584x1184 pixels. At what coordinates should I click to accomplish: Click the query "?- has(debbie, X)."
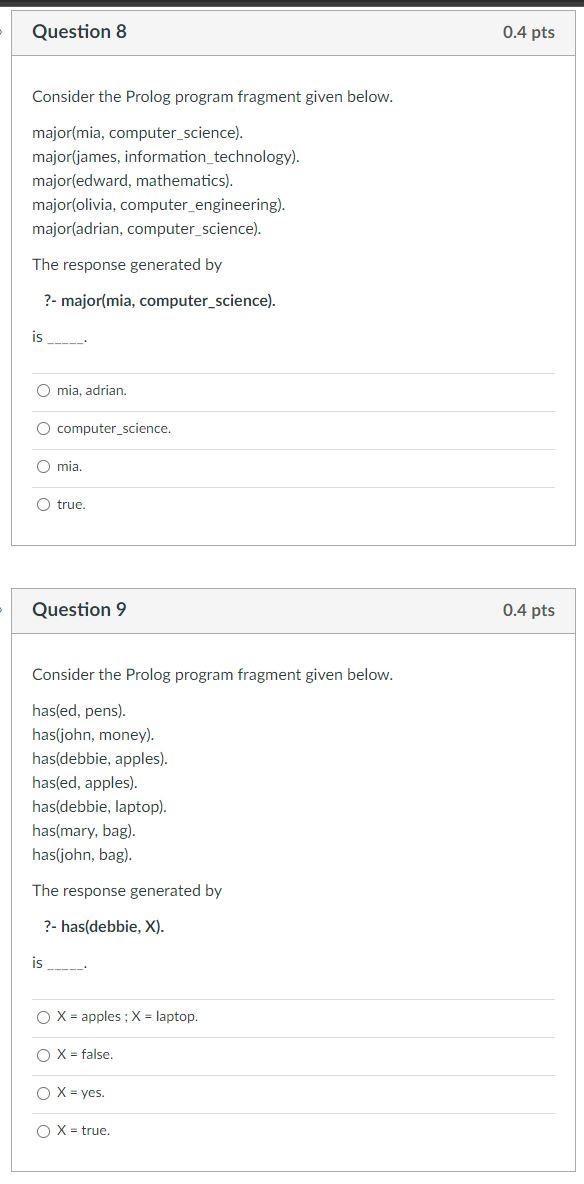(104, 927)
